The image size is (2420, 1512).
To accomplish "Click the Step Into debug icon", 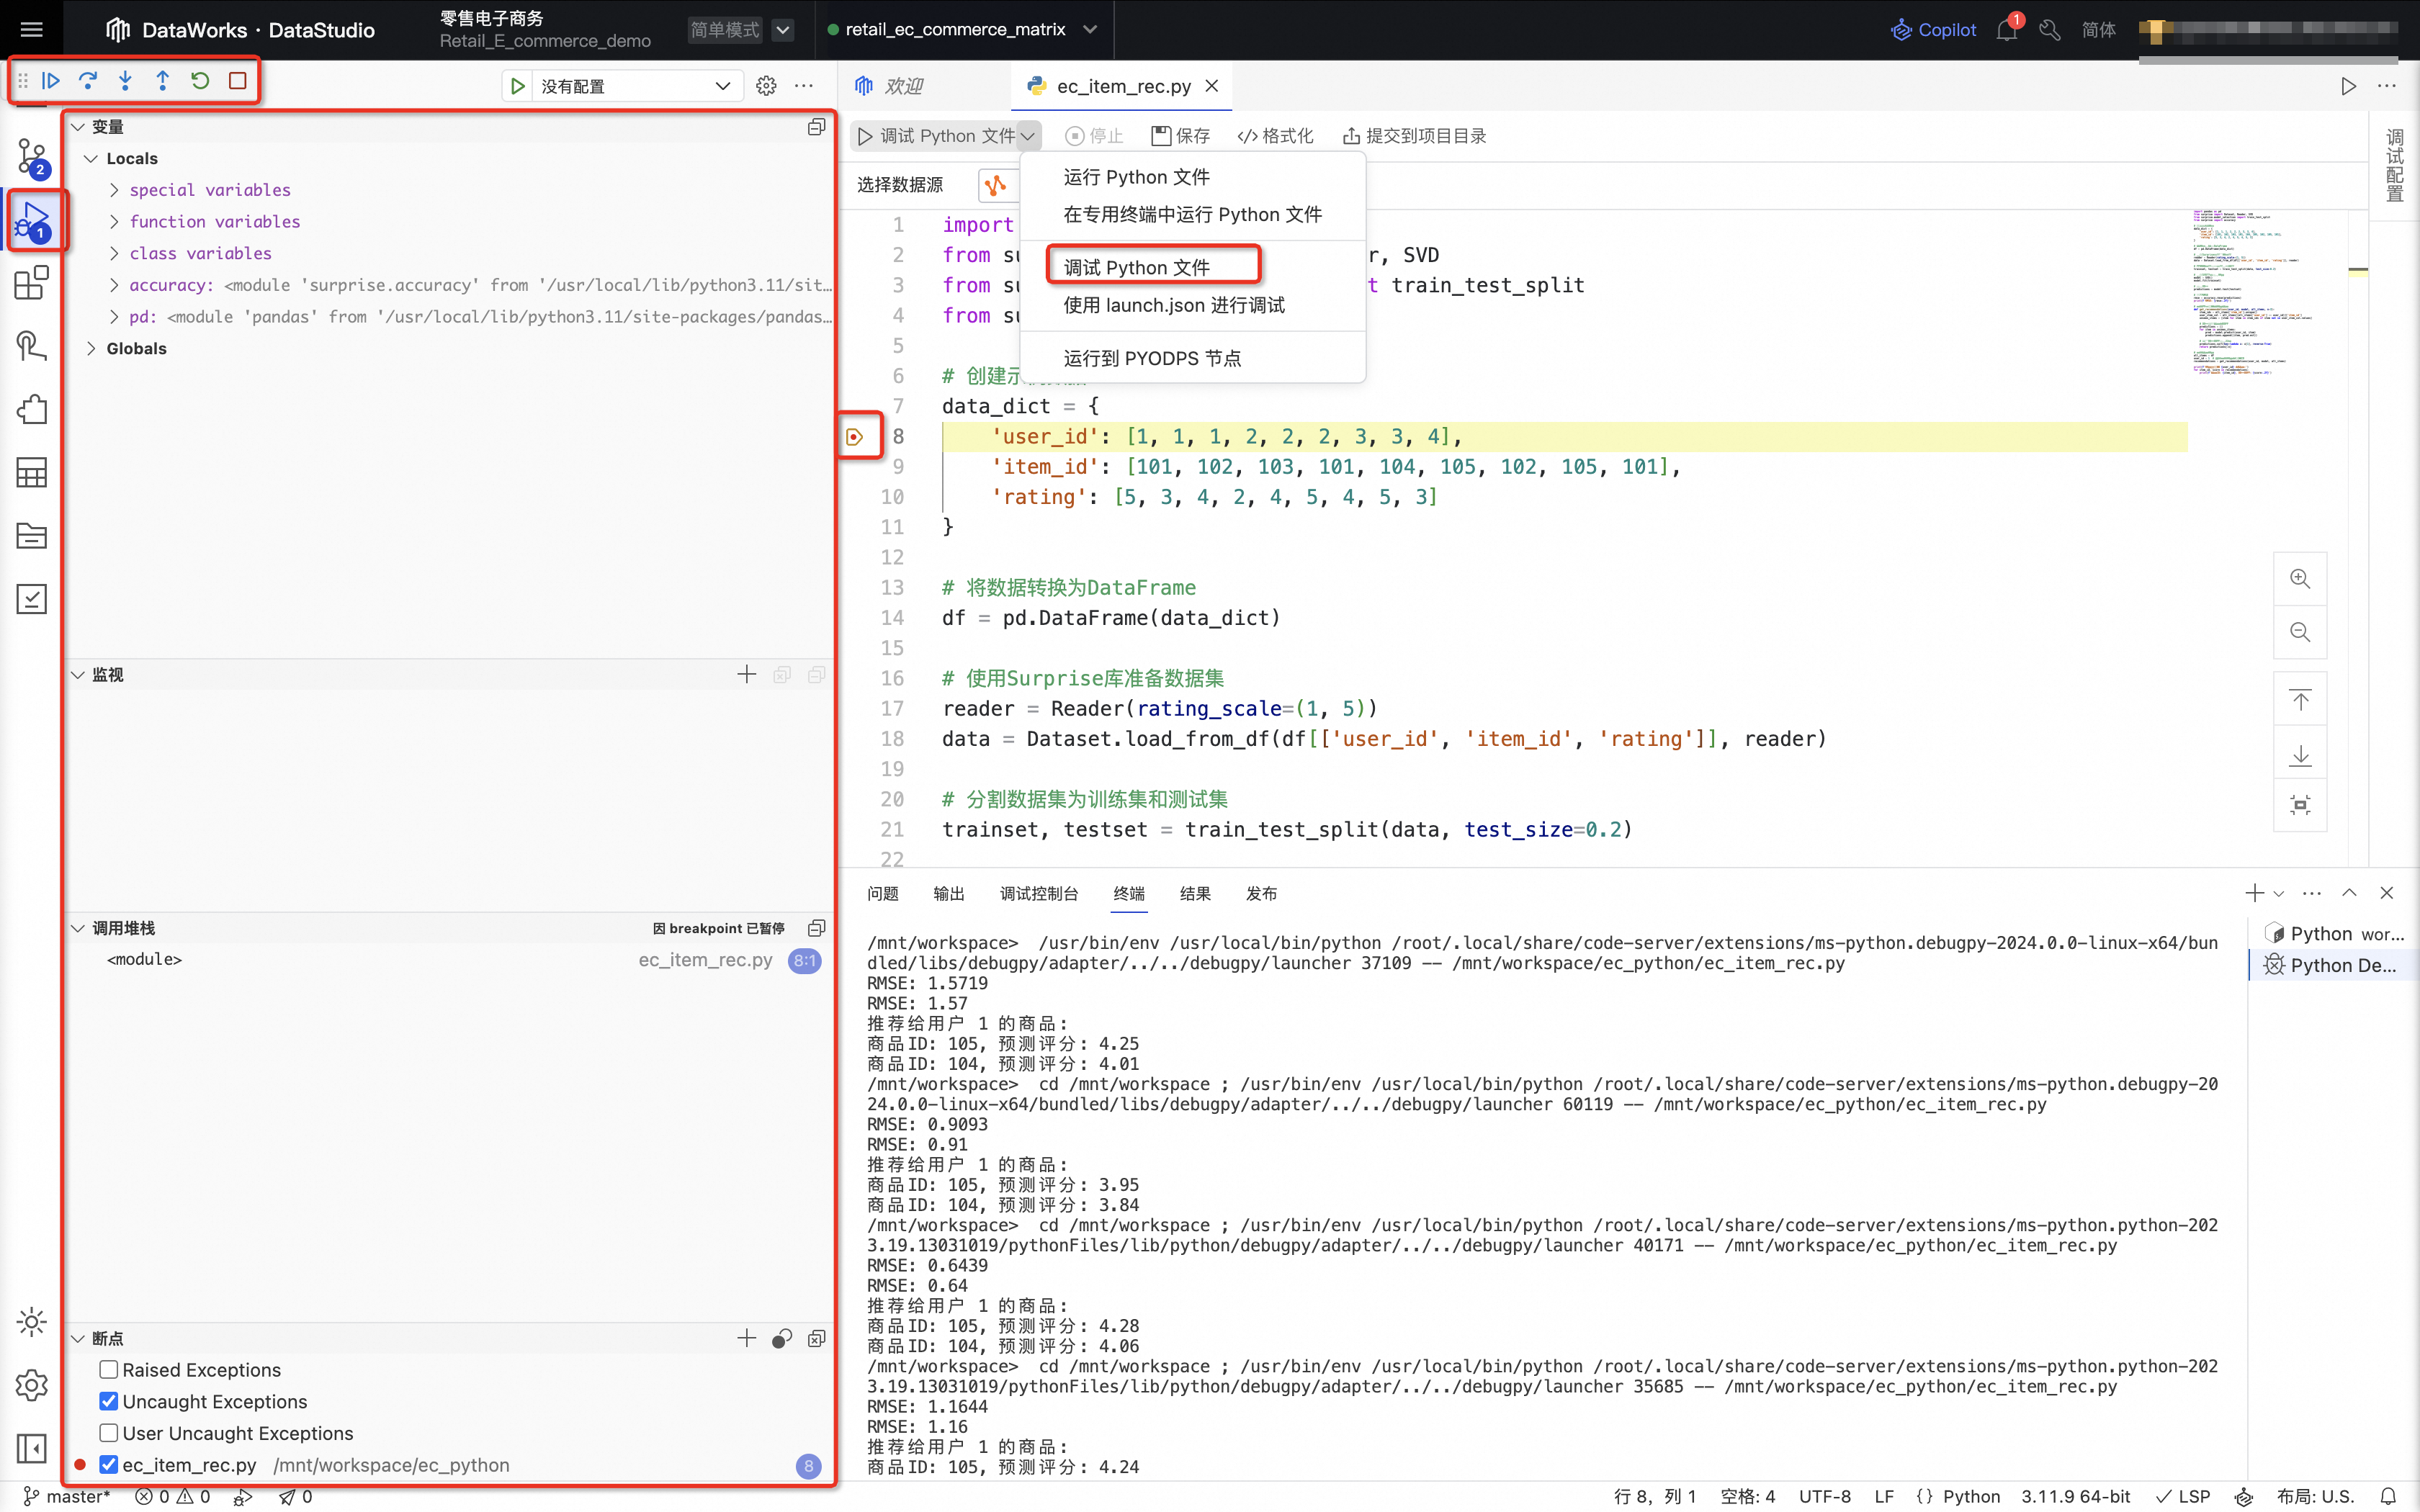I will coord(125,81).
